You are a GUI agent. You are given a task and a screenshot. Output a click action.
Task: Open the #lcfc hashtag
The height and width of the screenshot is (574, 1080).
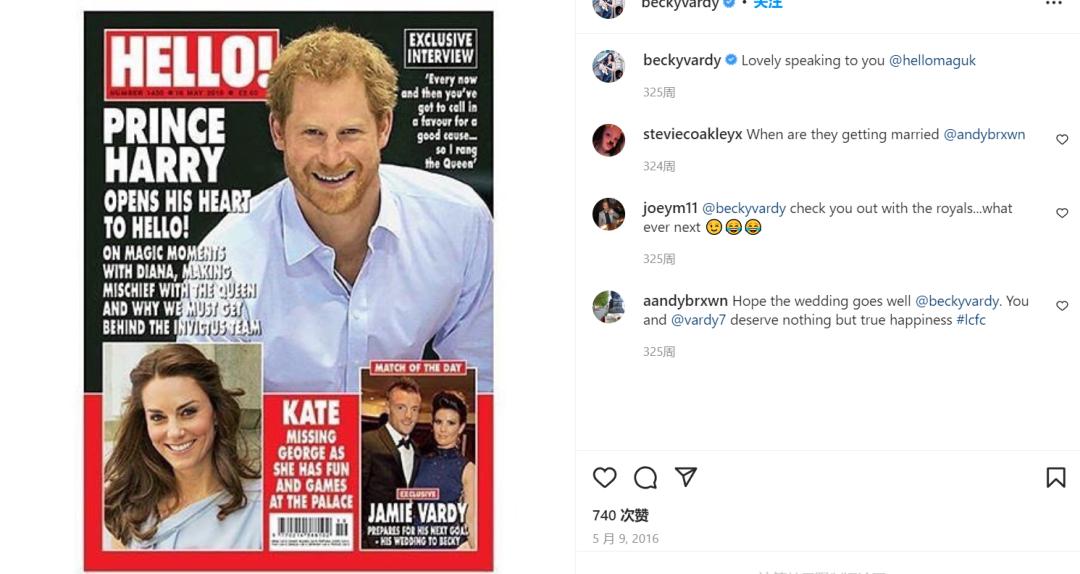pyautogui.click(x=971, y=320)
